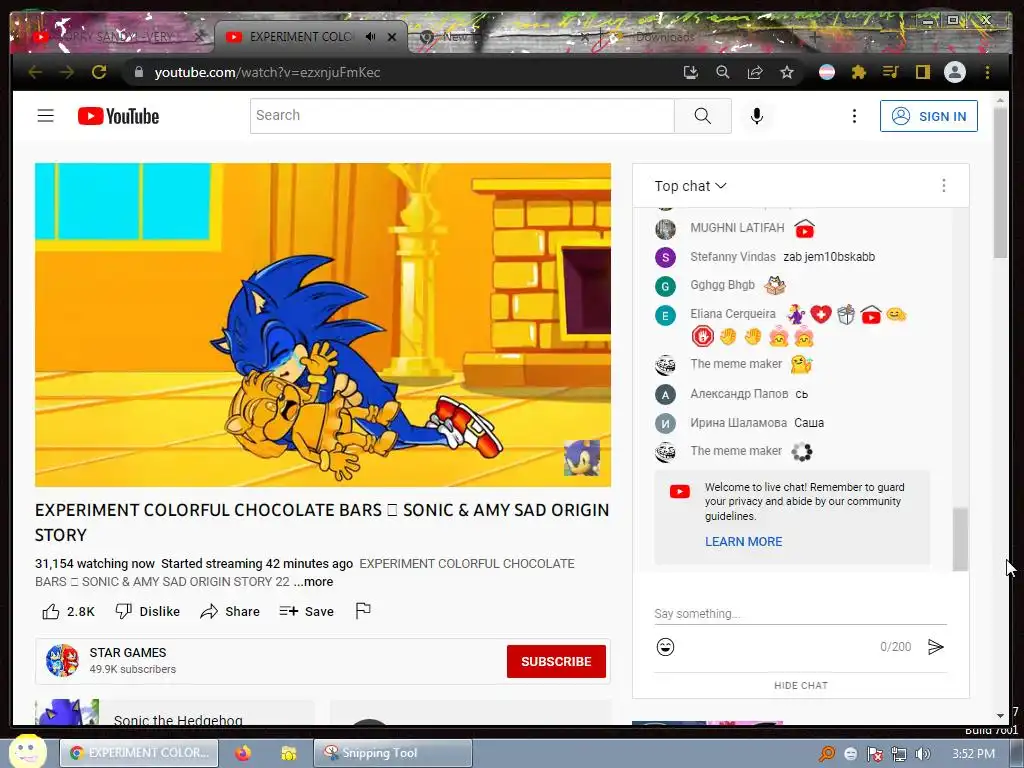
Task: Click the volume tray icon
Action: click(922, 754)
